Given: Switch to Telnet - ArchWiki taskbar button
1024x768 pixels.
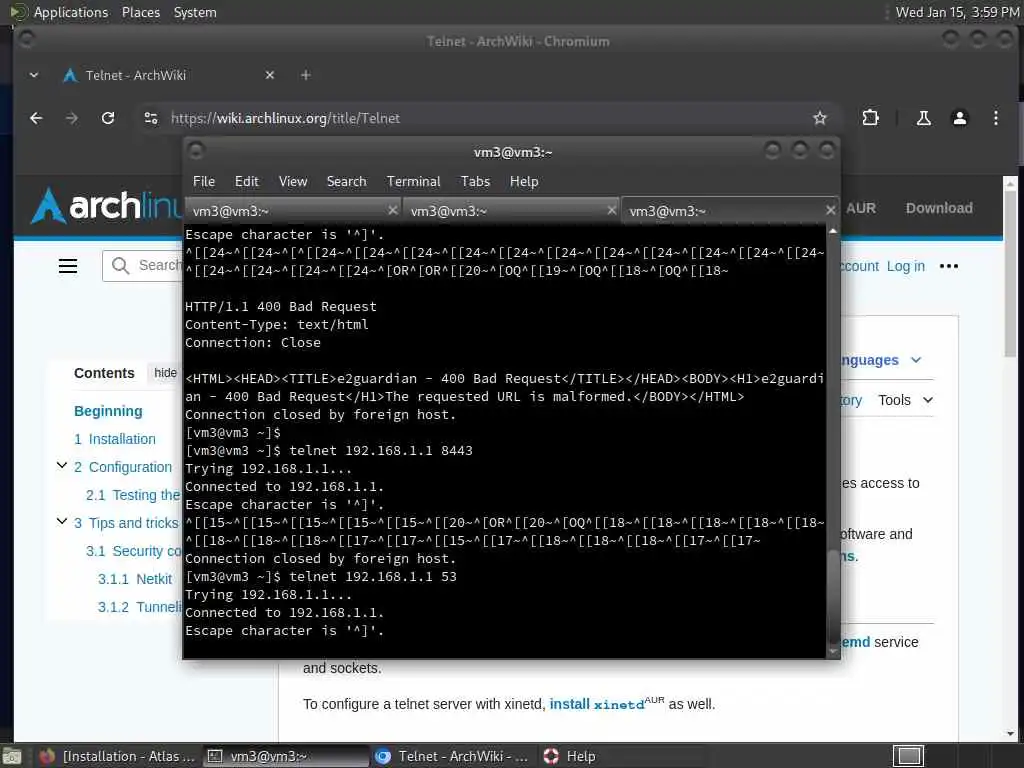Looking at the screenshot, I should point(452,756).
